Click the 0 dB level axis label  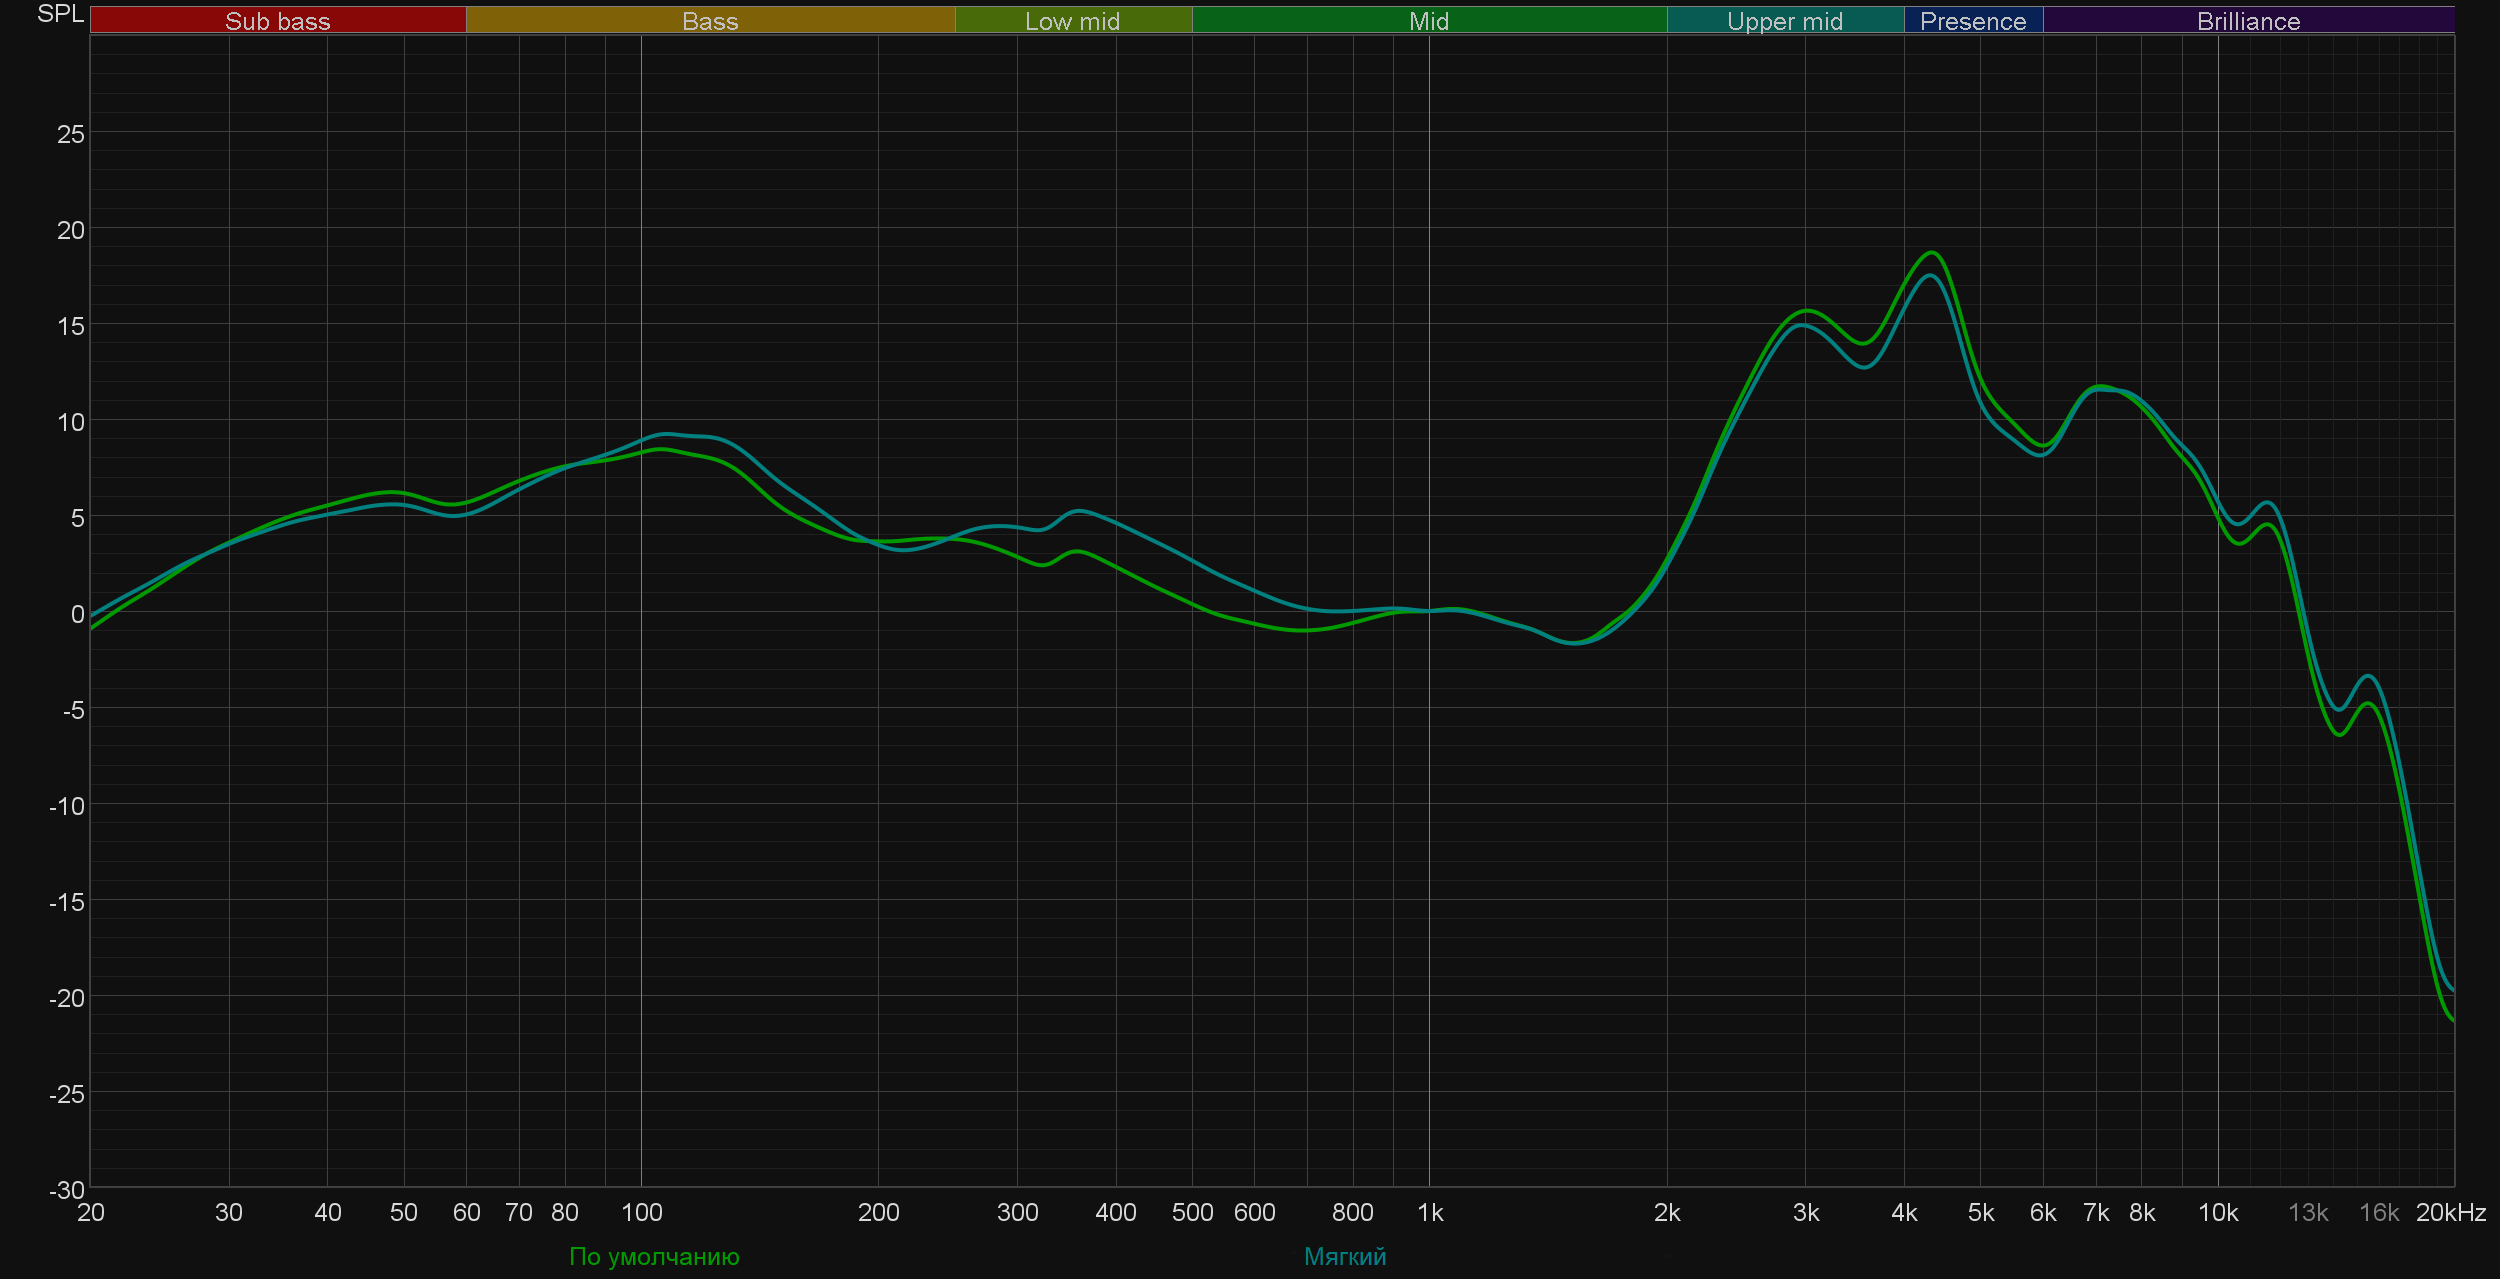click(x=77, y=614)
